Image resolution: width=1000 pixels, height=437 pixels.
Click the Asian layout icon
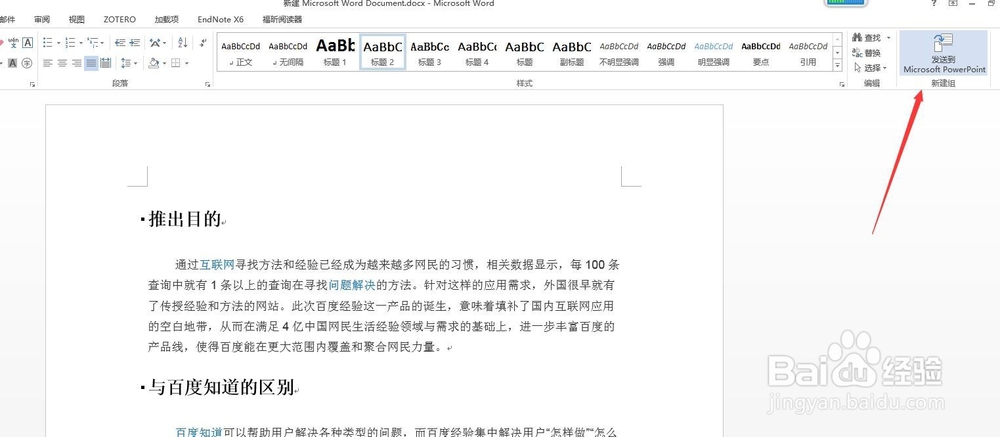[155, 43]
